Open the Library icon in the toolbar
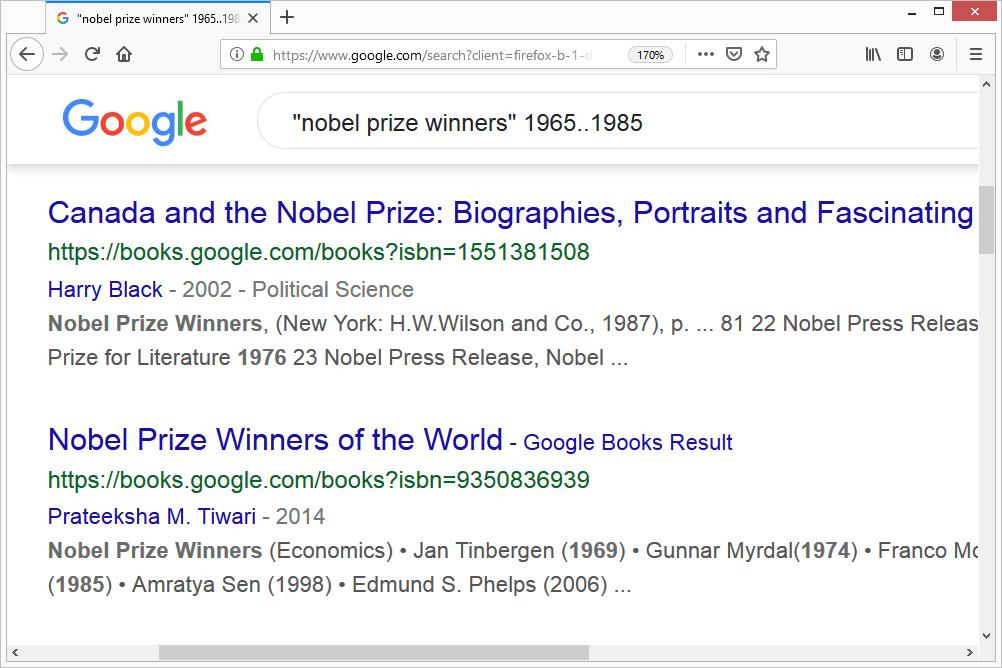The height and width of the screenshot is (668, 1002). [x=873, y=55]
